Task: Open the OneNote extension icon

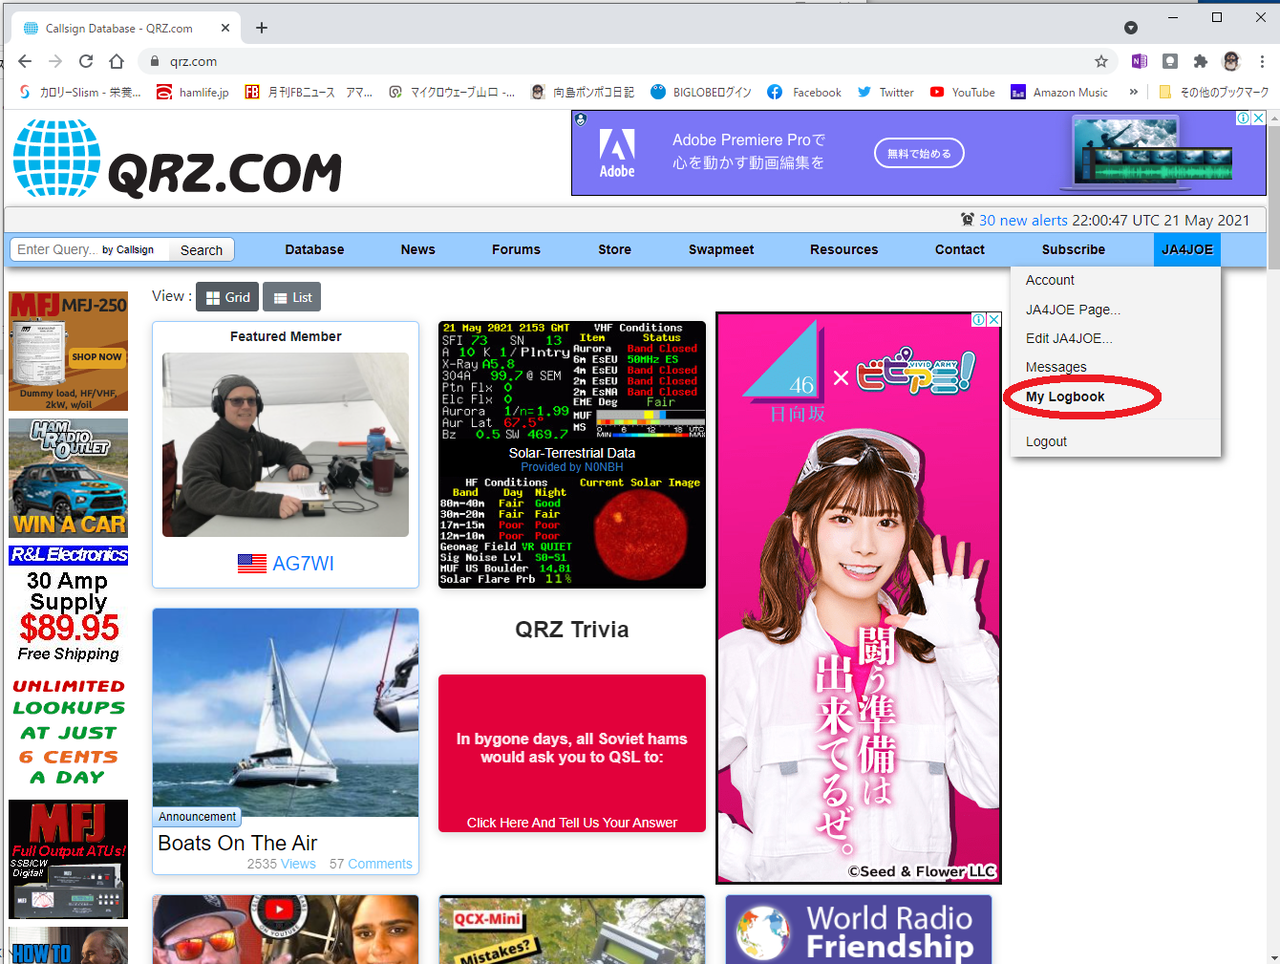Action: tap(1139, 61)
